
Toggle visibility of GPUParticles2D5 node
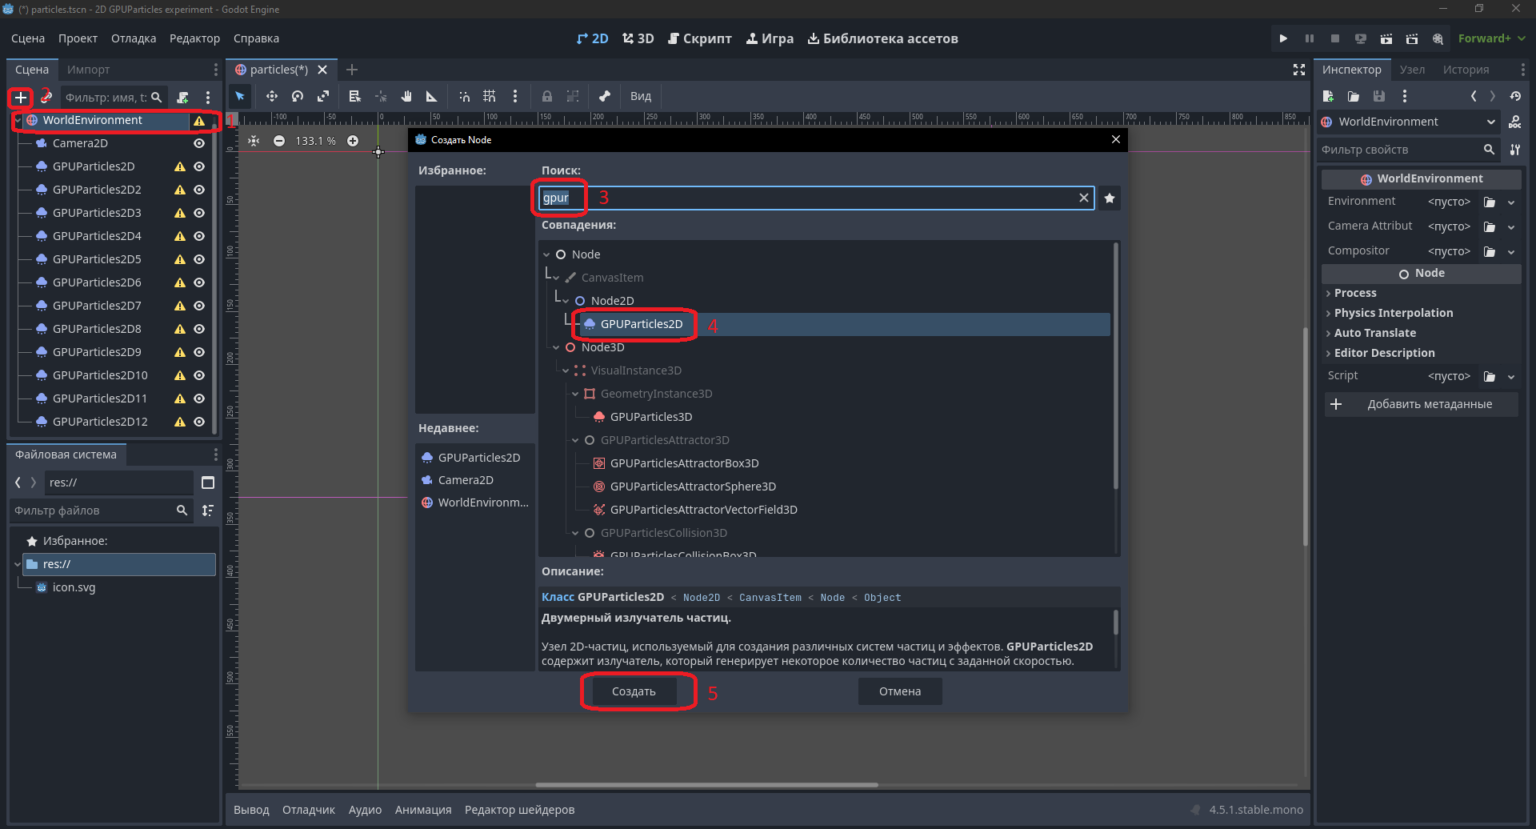point(199,259)
